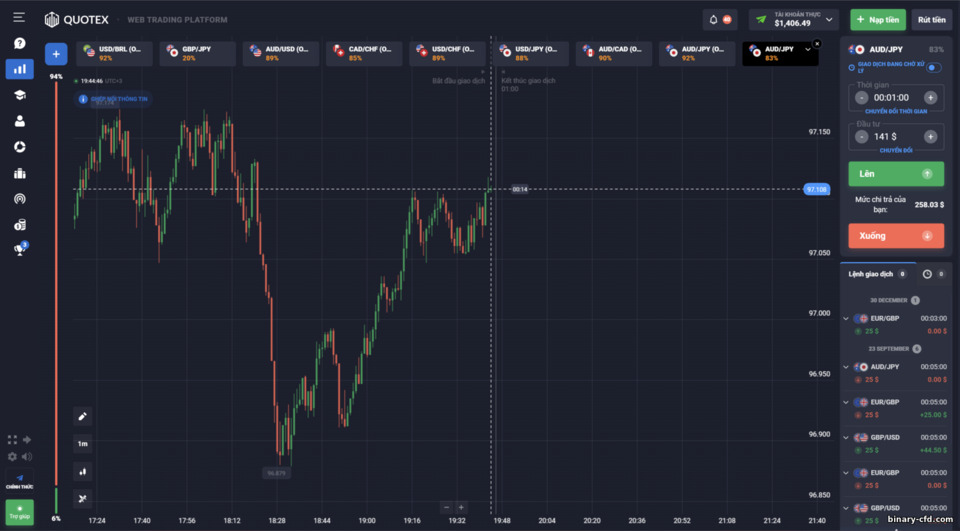Viewport: 960px width, 531px height.
Task: Open the help question mark icon
Action: pyautogui.click(x=20, y=43)
